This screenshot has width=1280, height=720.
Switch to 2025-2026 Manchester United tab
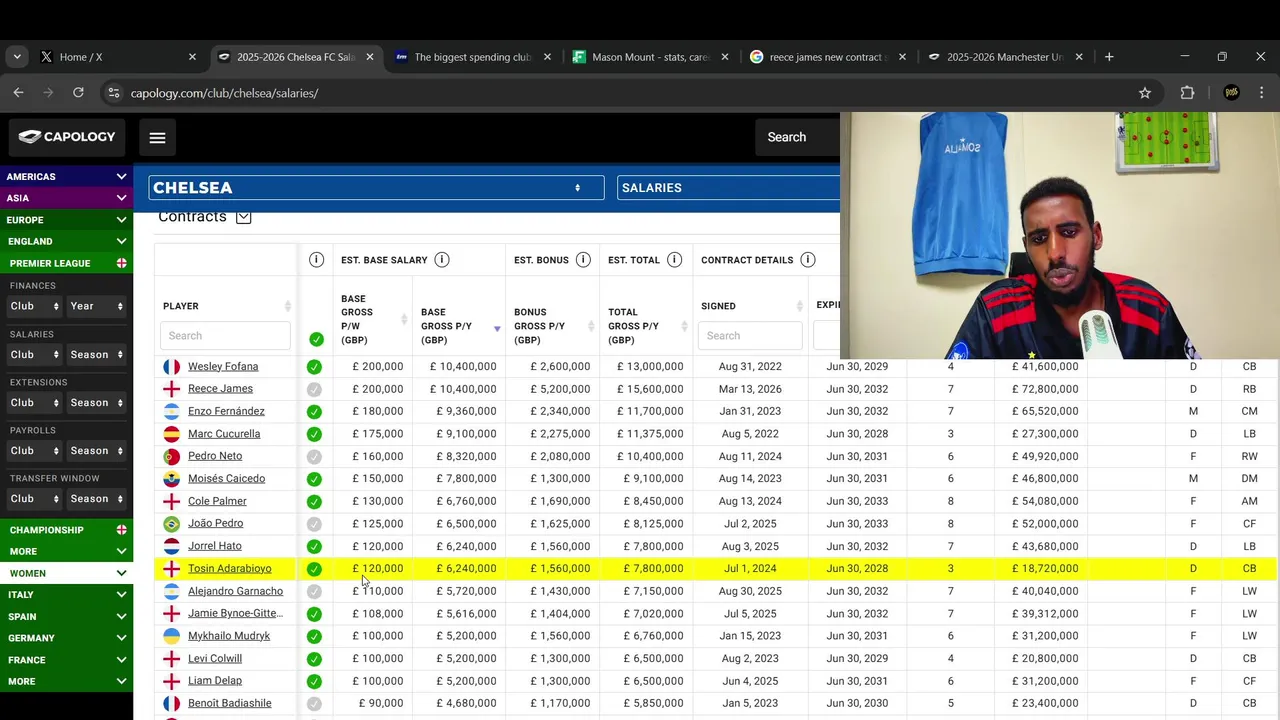1004,57
